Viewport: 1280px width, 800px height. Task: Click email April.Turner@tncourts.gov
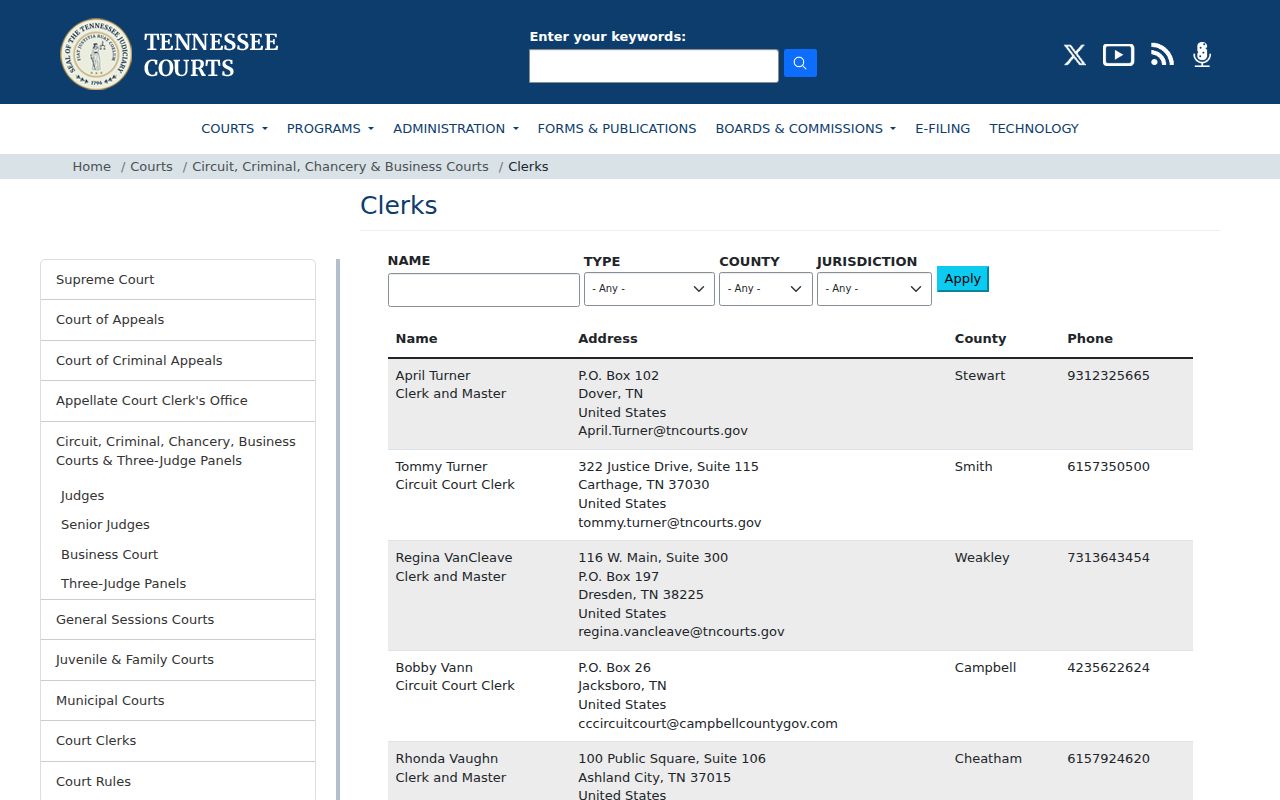coord(663,431)
